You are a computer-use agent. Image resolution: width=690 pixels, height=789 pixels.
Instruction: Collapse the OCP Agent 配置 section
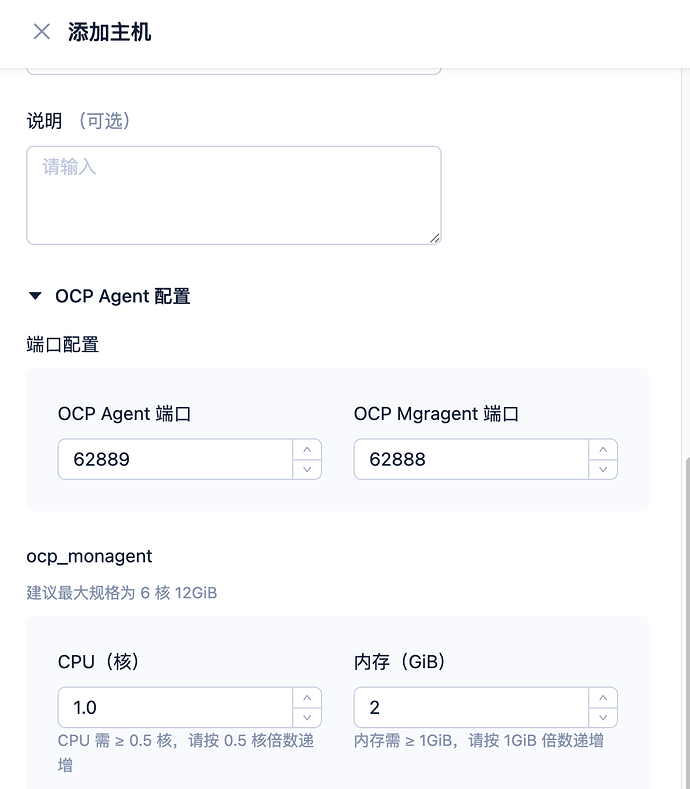point(36,296)
